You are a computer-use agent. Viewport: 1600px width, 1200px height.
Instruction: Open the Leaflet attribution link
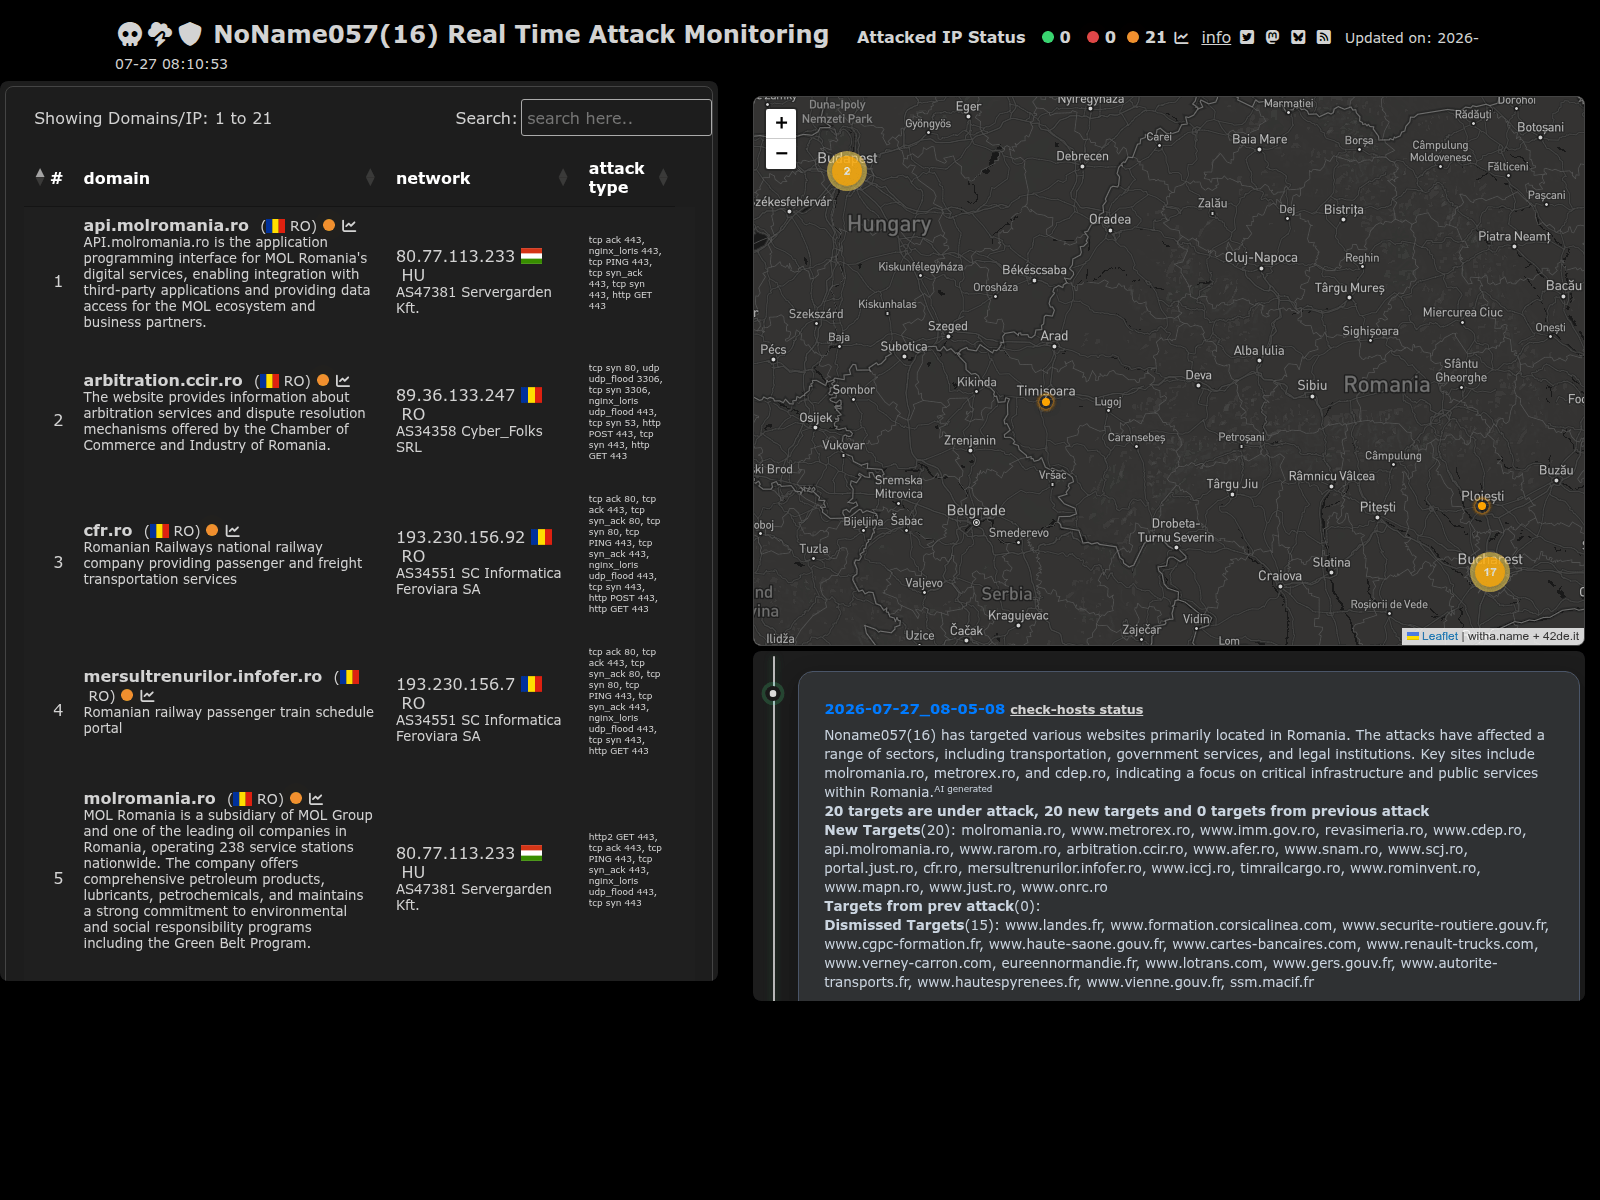click(1439, 636)
